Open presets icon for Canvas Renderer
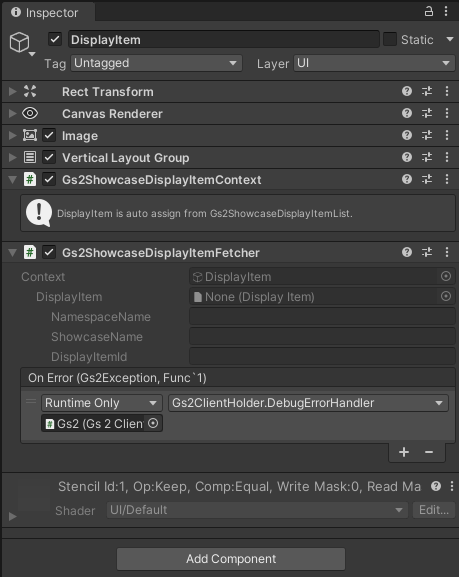 pos(427,113)
